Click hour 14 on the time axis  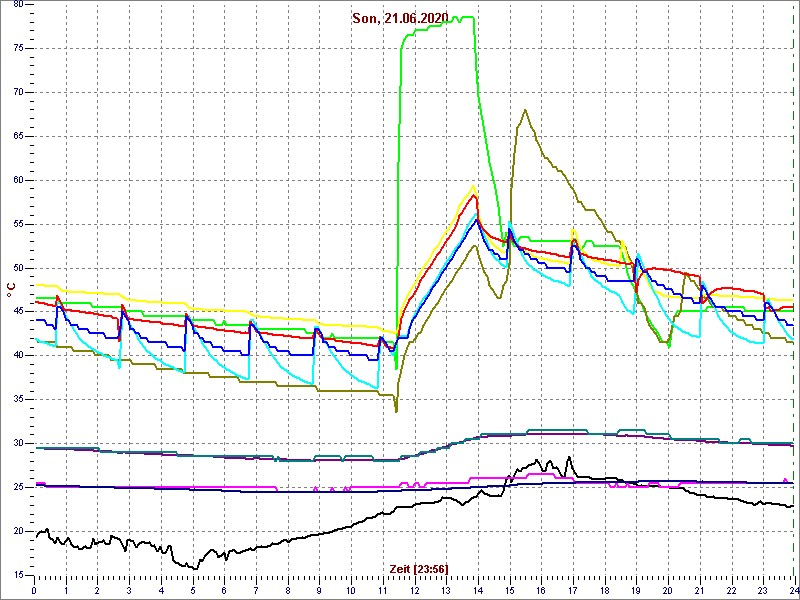click(x=478, y=589)
